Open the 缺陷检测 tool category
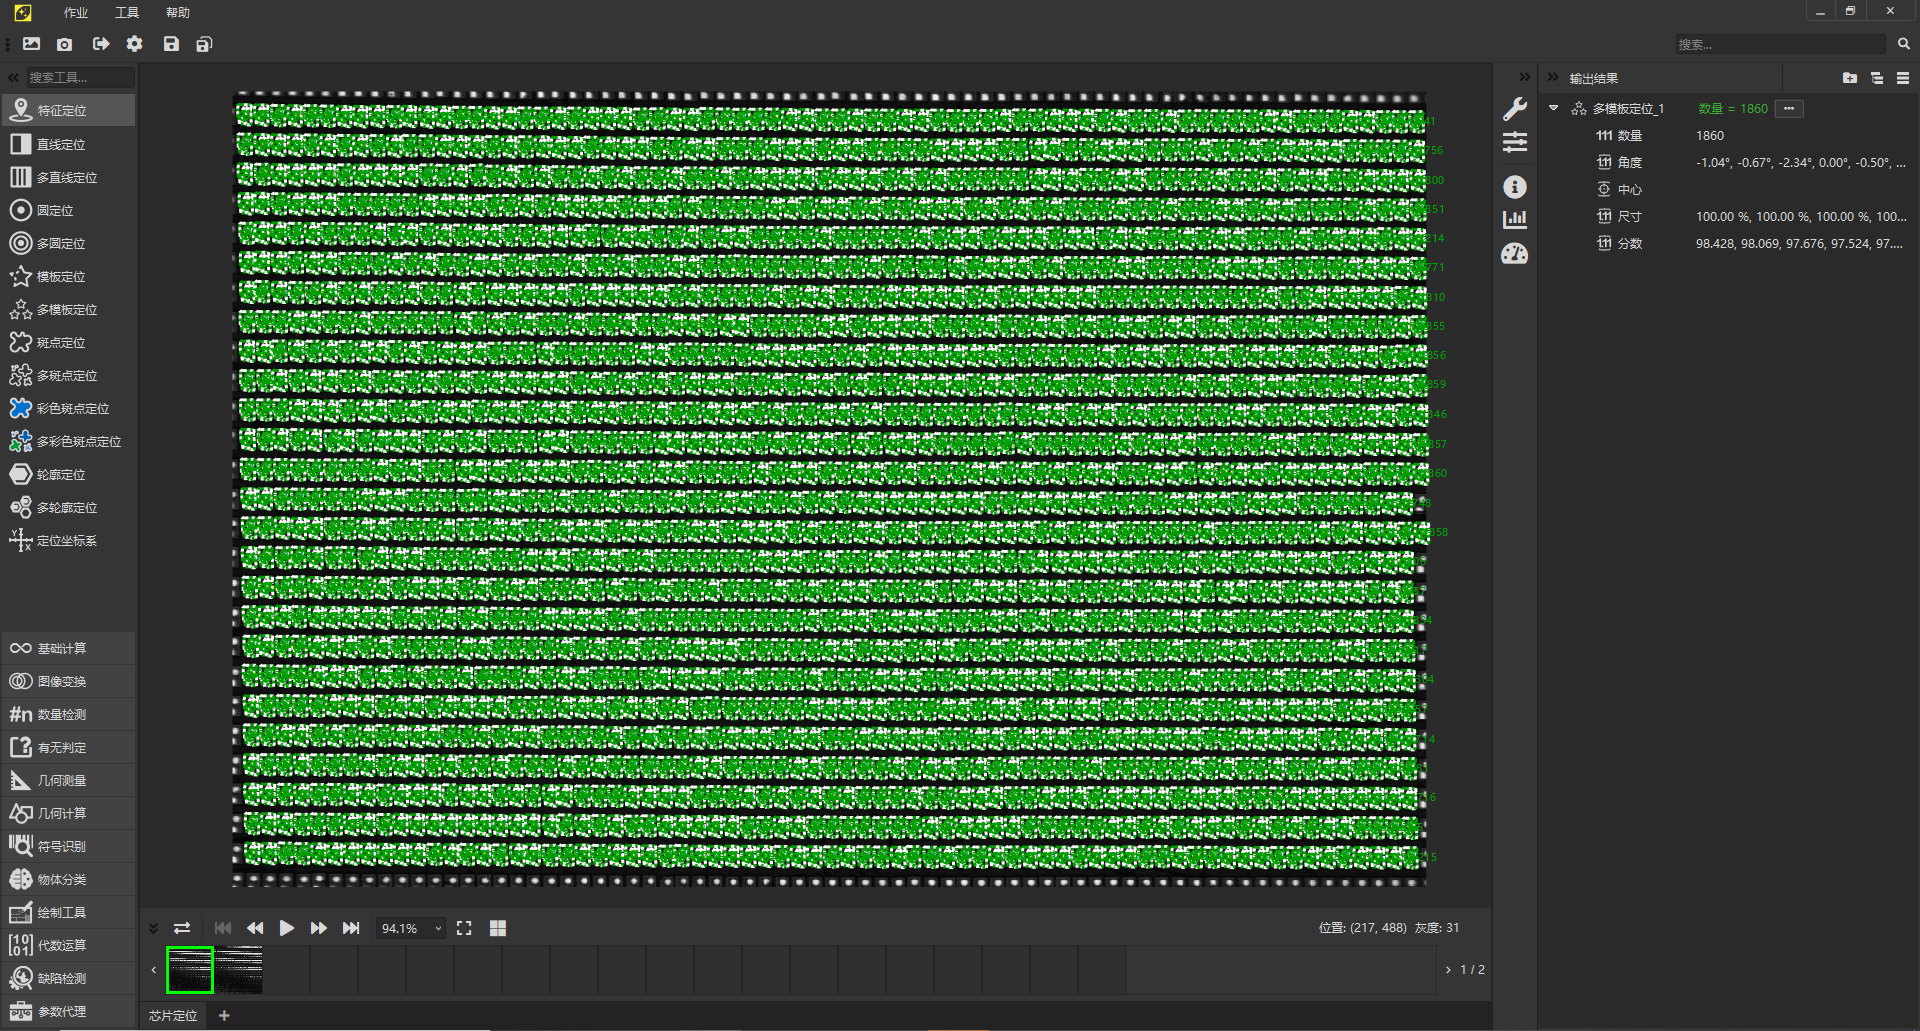Viewport: 1920px width, 1031px height. 62,979
